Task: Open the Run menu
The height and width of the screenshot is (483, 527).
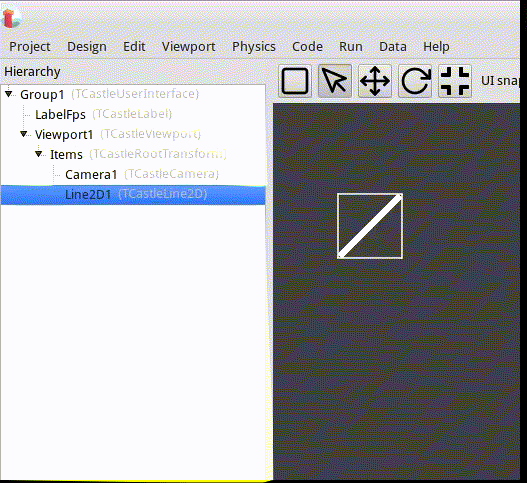Action: click(351, 46)
